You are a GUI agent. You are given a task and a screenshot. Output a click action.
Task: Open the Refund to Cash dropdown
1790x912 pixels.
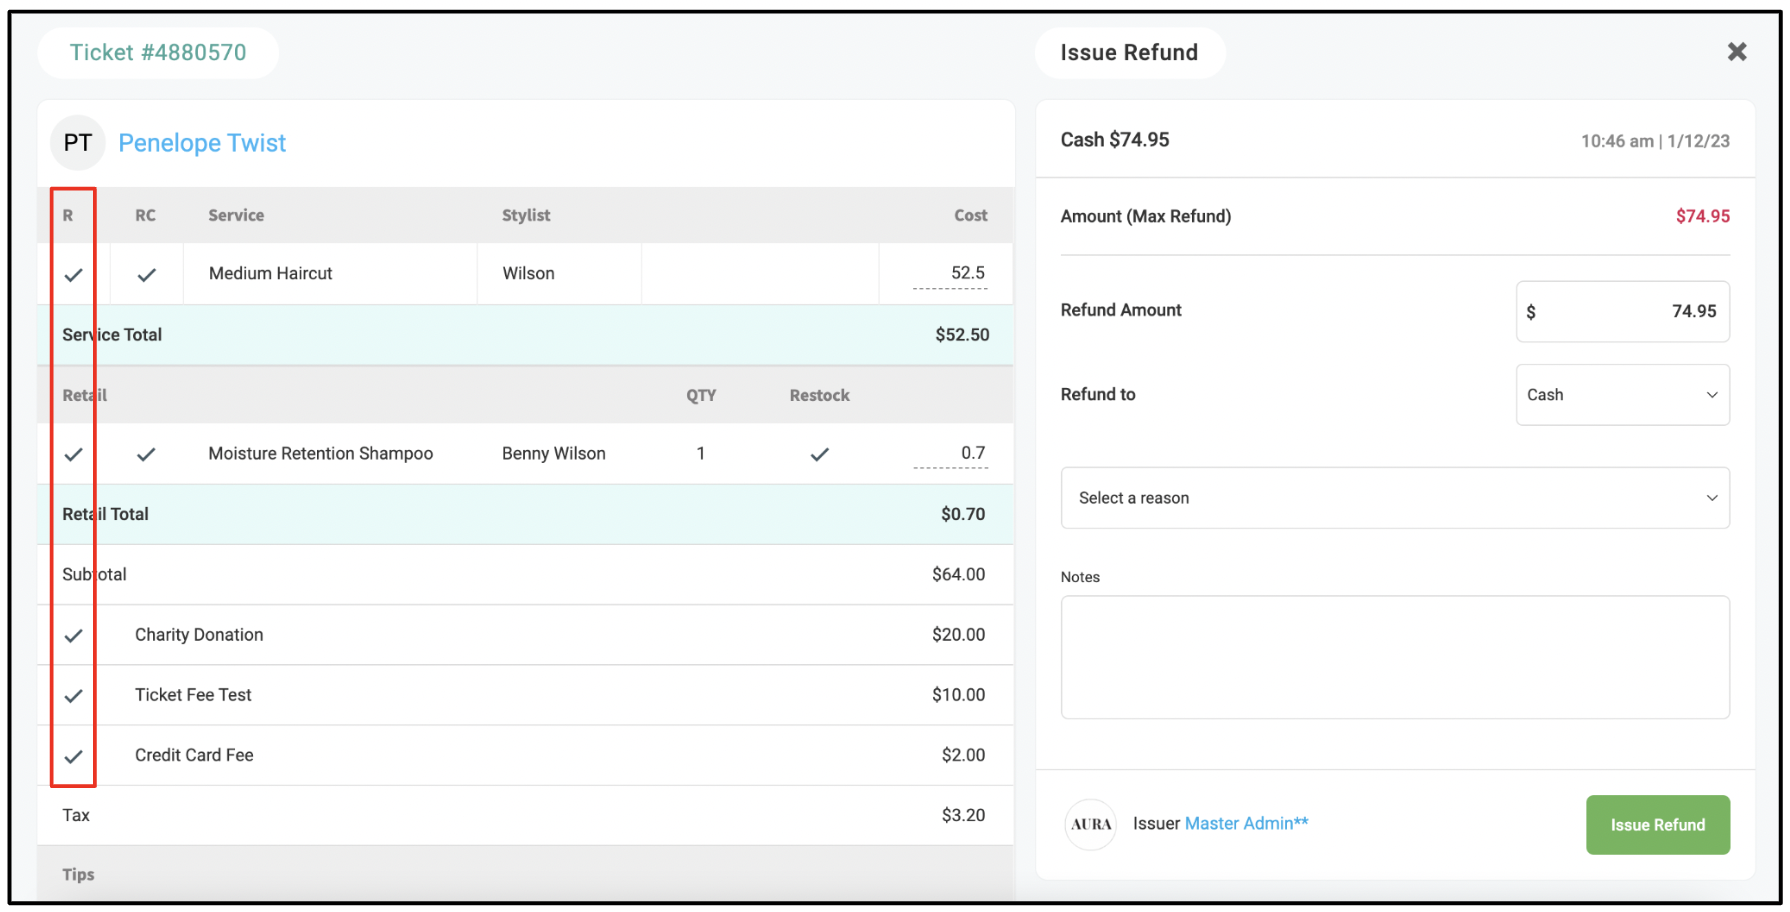pyautogui.click(x=1622, y=395)
